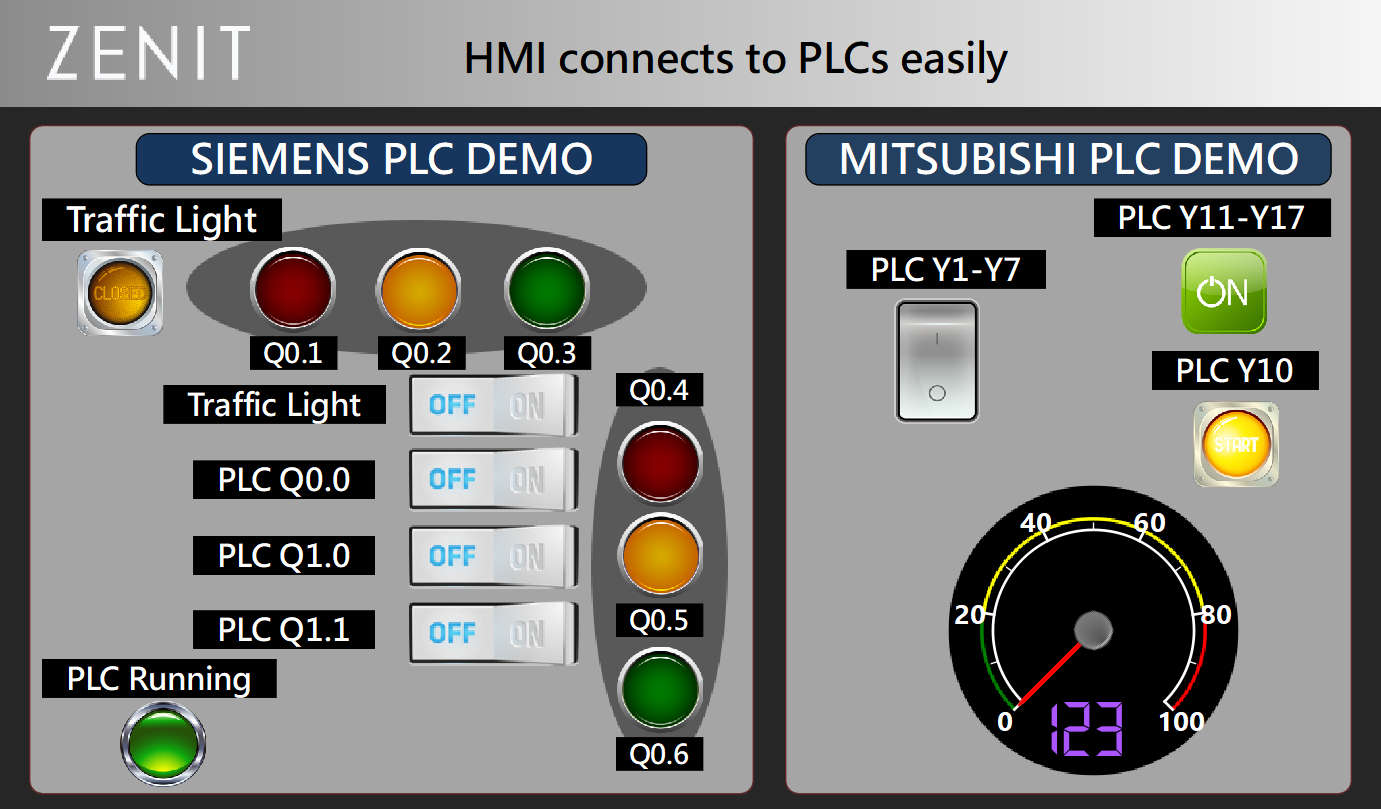Click the PLC Running status lamp
Image resolution: width=1381 pixels, height=809 pixels.
tap(162, 745)
